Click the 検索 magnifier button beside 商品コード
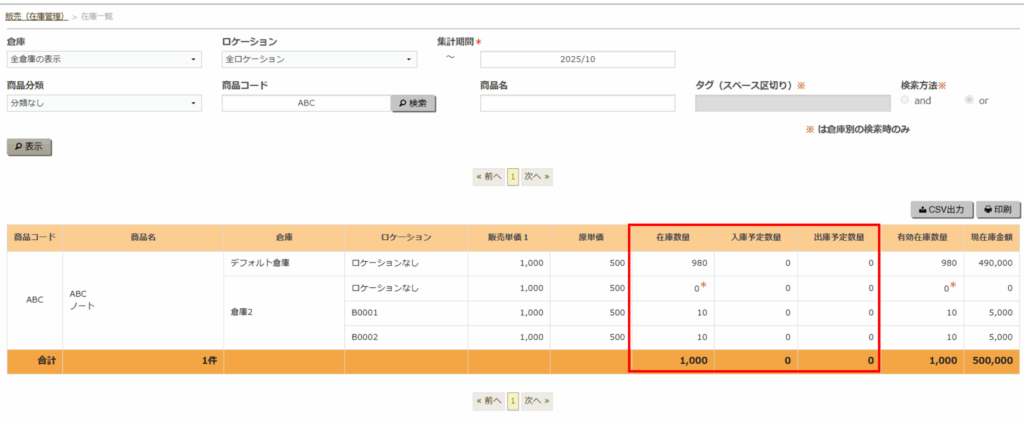The width and height of the screenshot is (1024, 423). point(413,103)
